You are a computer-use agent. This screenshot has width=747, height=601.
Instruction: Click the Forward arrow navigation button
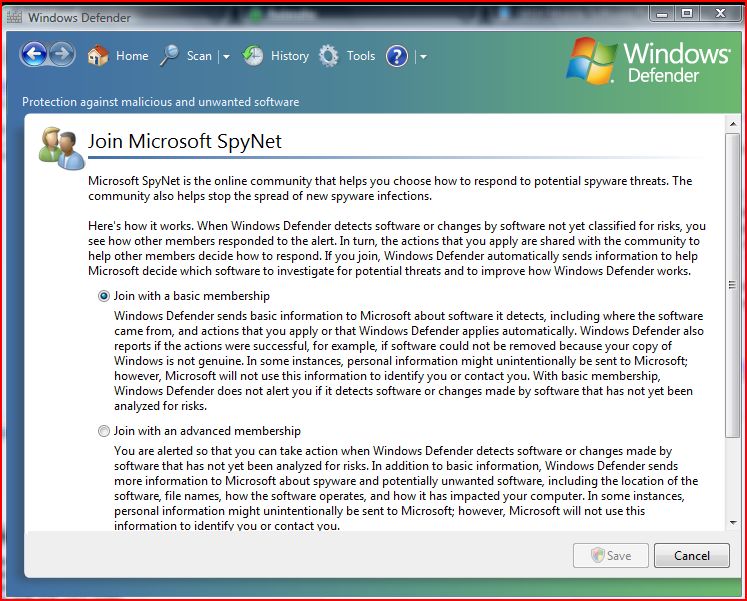pos(62,55)
